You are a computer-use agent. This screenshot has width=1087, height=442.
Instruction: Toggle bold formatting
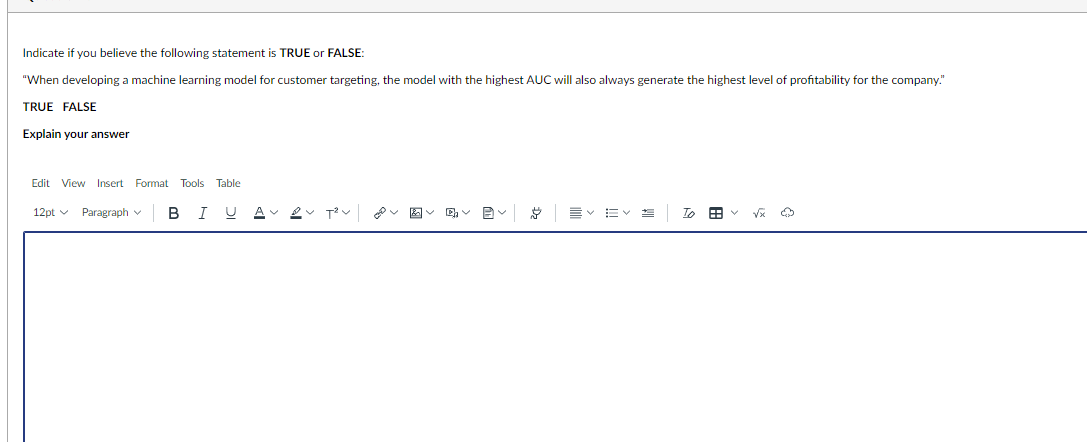[x=174, y=213]
